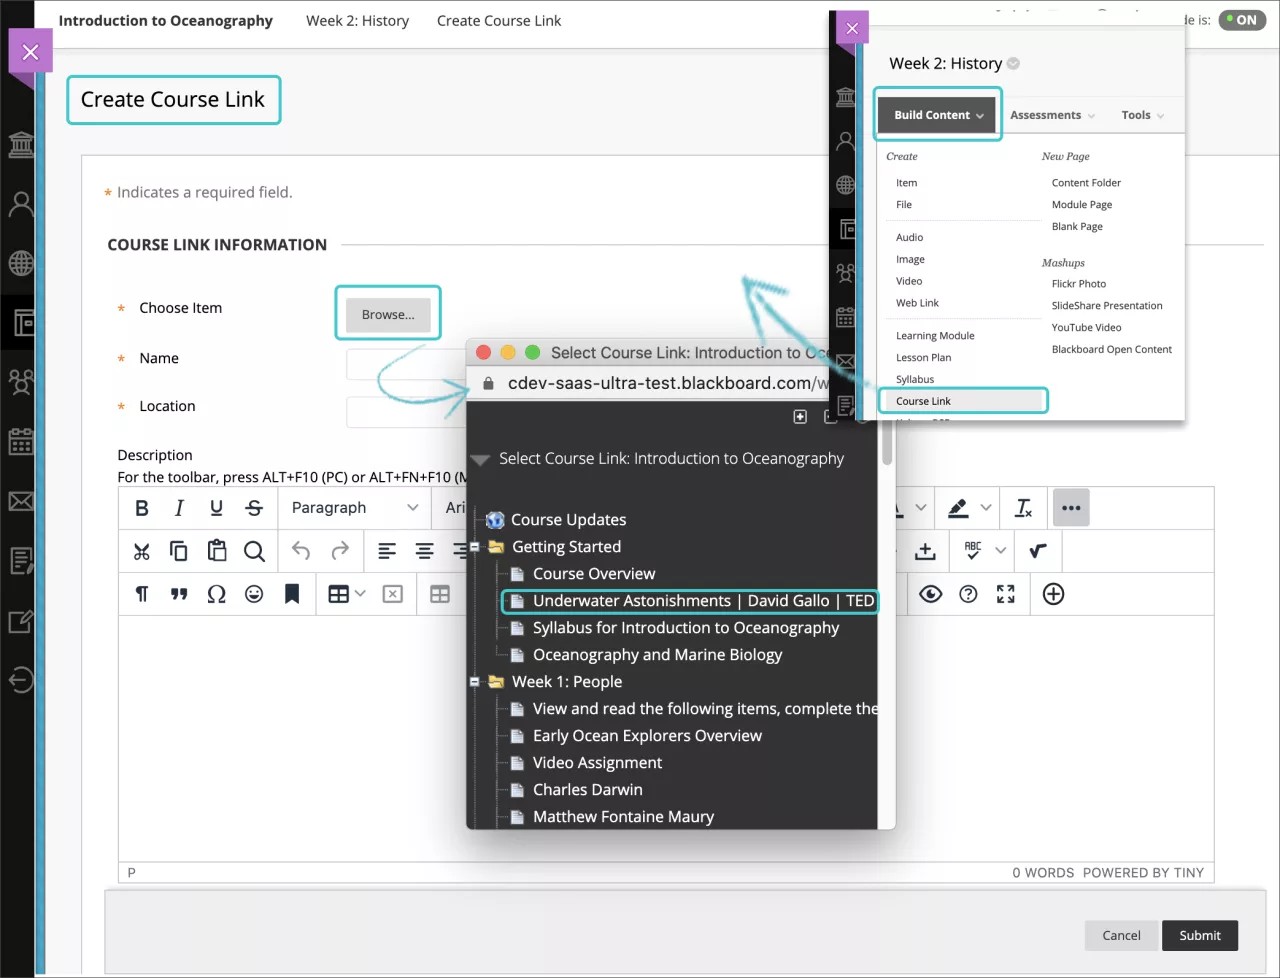Viewport: 1280px width, 978px height.
Task: Apply italic formatting in the editor toolbar
Action: click(179, 508)
